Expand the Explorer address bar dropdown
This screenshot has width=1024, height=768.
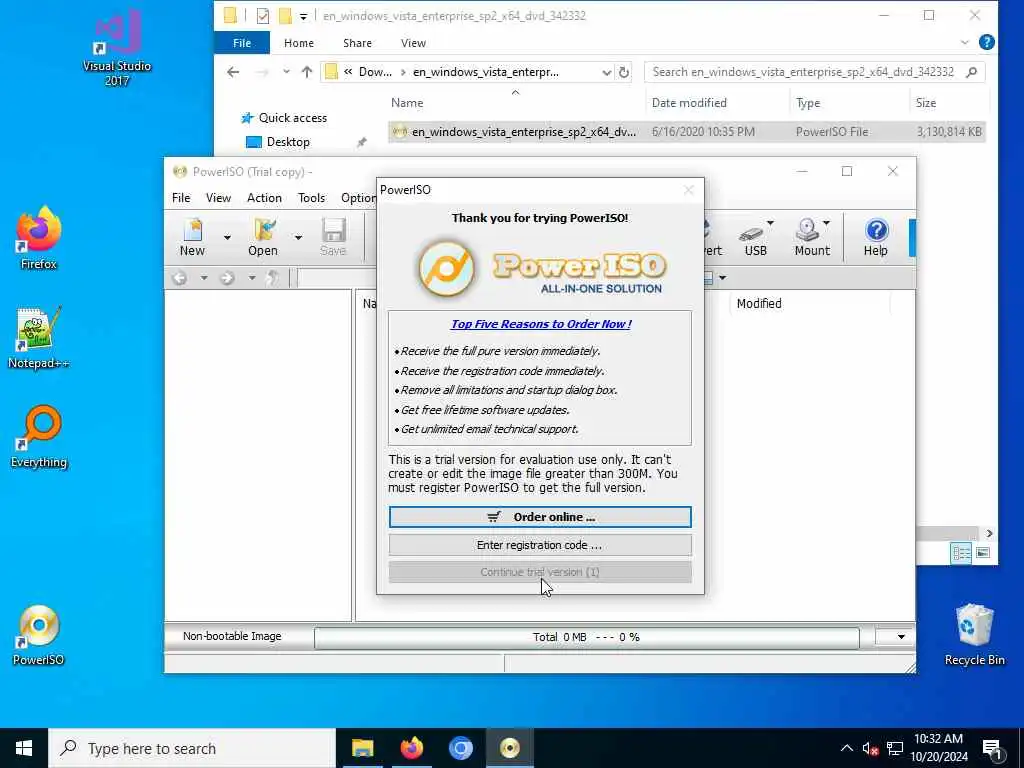click(607, 72)
